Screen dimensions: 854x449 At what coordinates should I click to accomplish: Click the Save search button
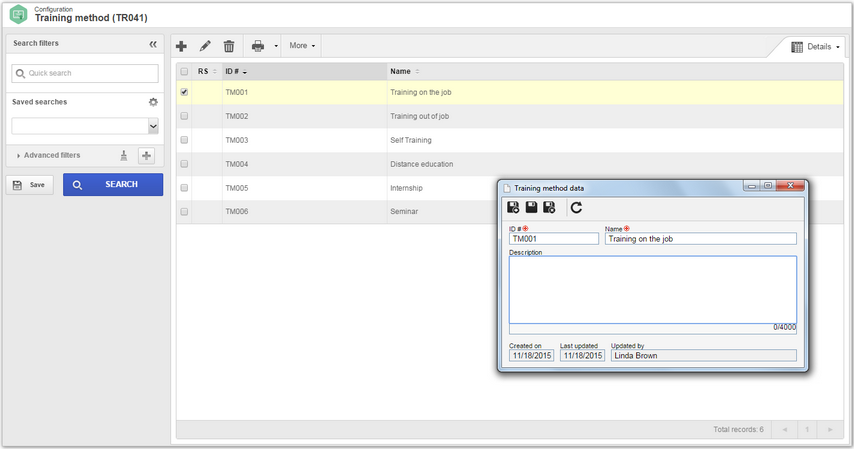point(30,185)
